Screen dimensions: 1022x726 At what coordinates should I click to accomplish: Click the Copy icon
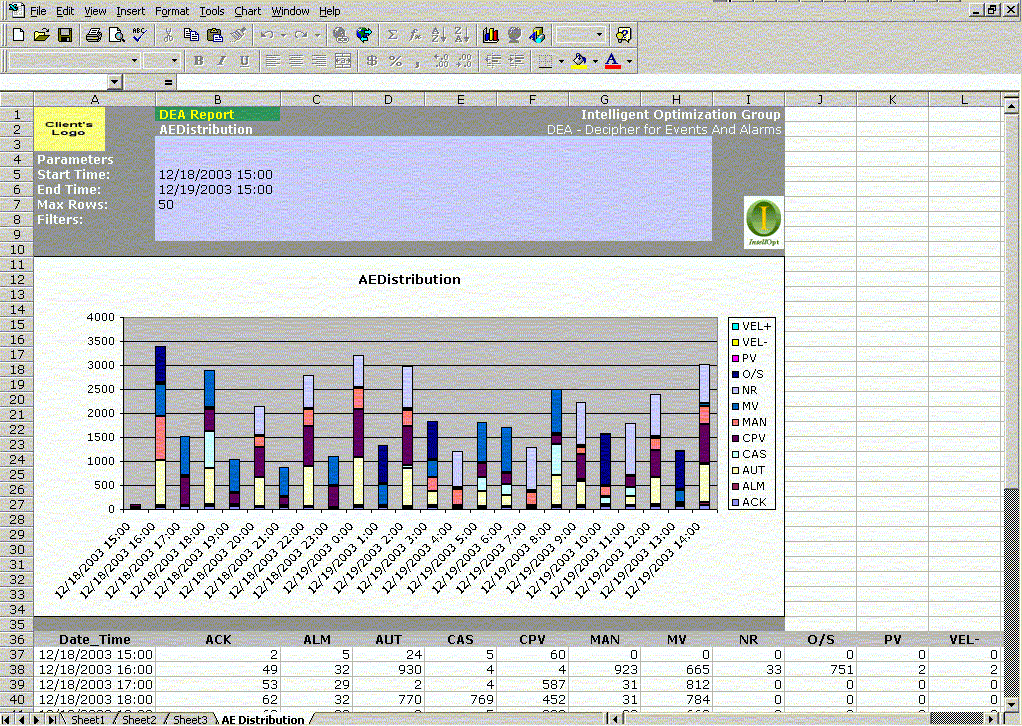point(191,35)
